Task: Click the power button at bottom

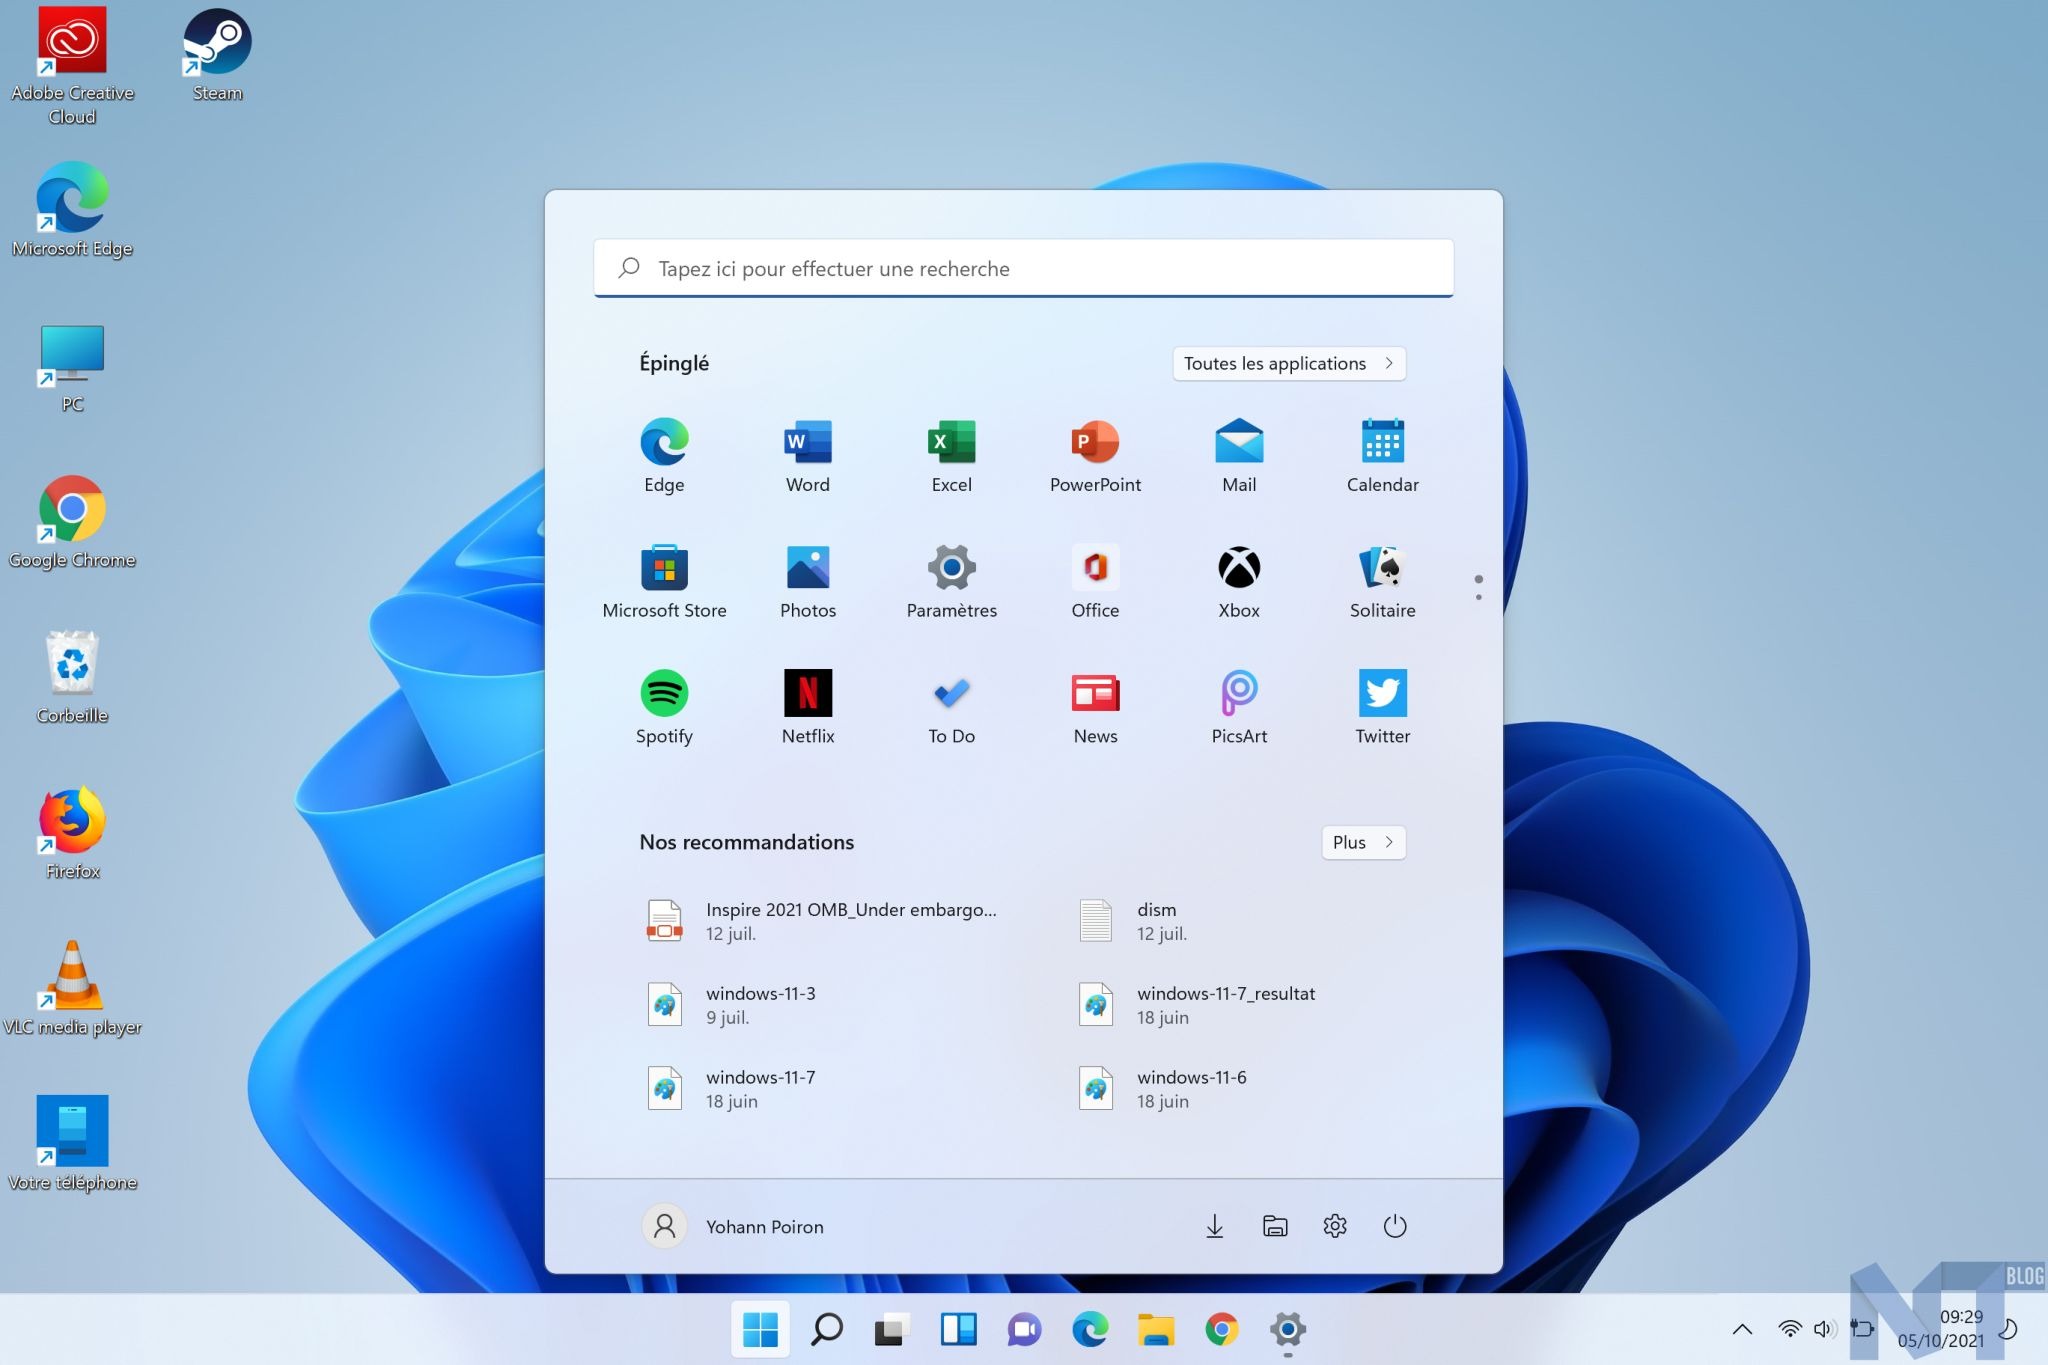Action: pos(1393,1225)
